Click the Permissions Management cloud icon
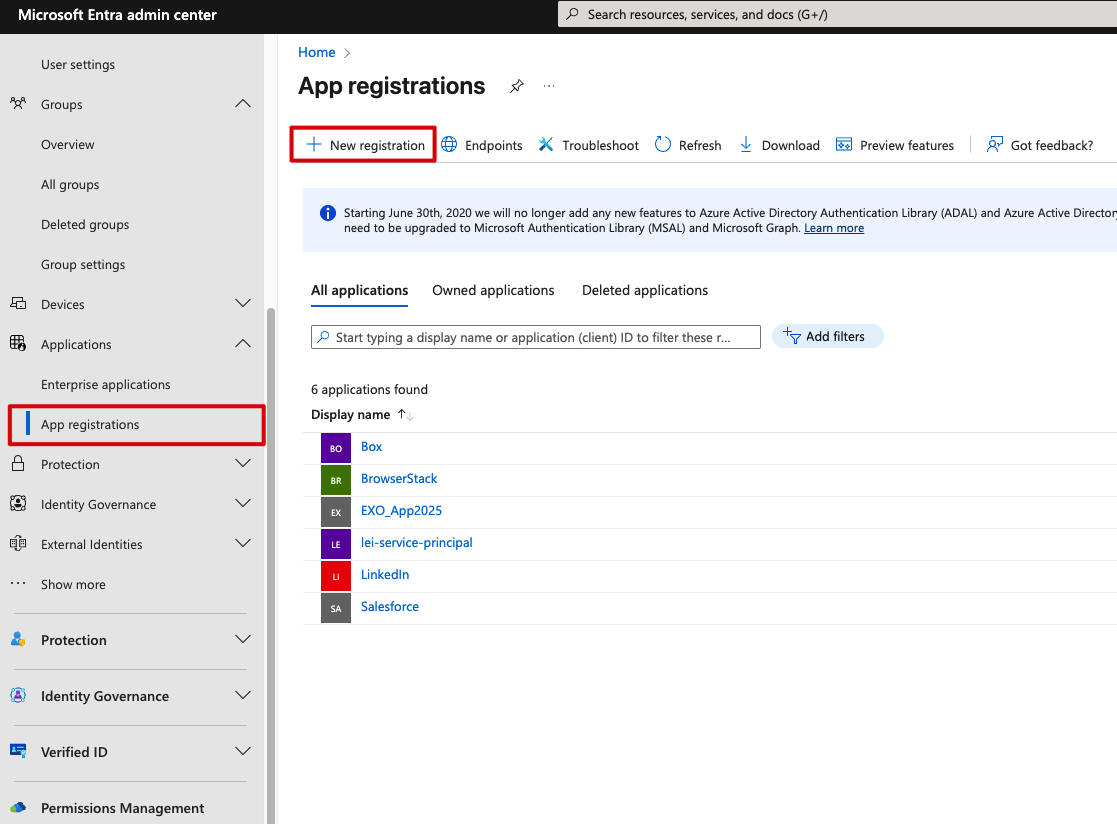1117x824 pixels. click(19, 808)
